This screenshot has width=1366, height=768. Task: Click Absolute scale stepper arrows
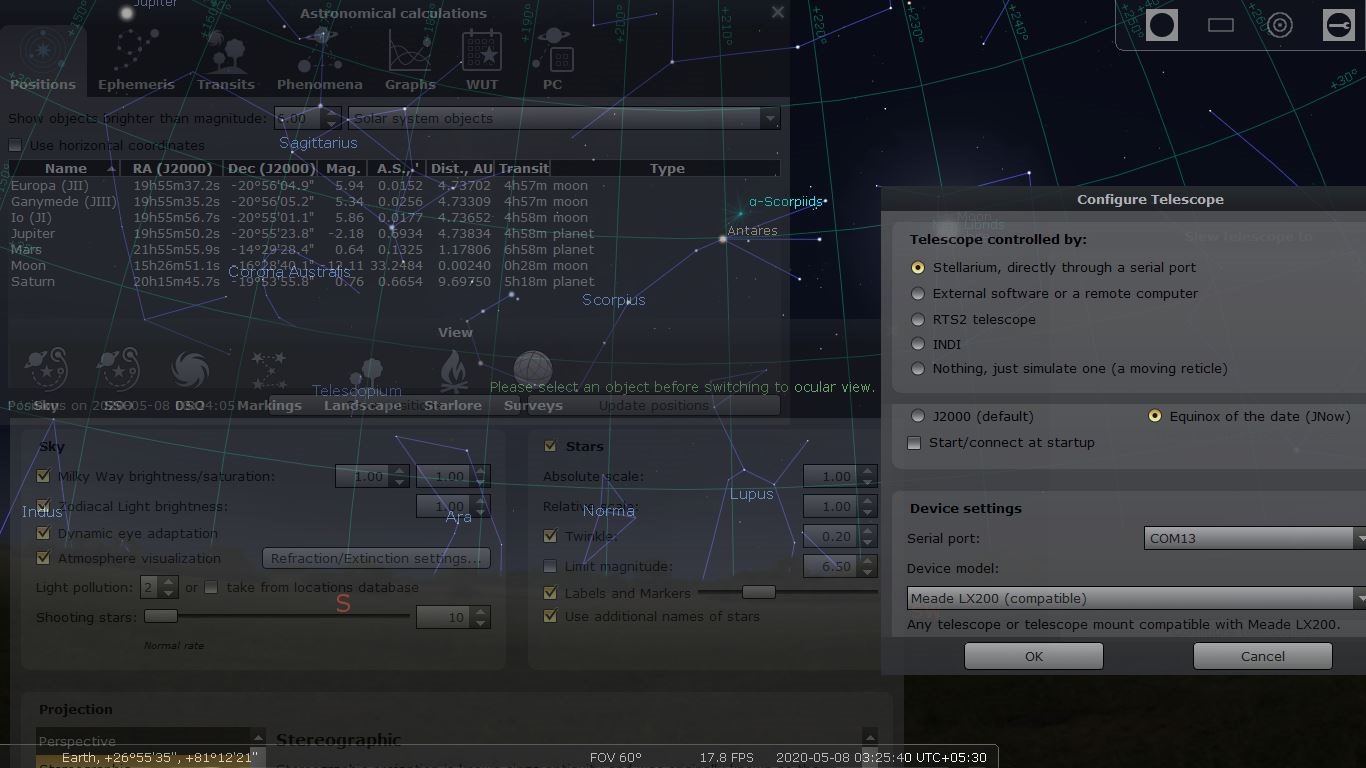pos(867,476)
